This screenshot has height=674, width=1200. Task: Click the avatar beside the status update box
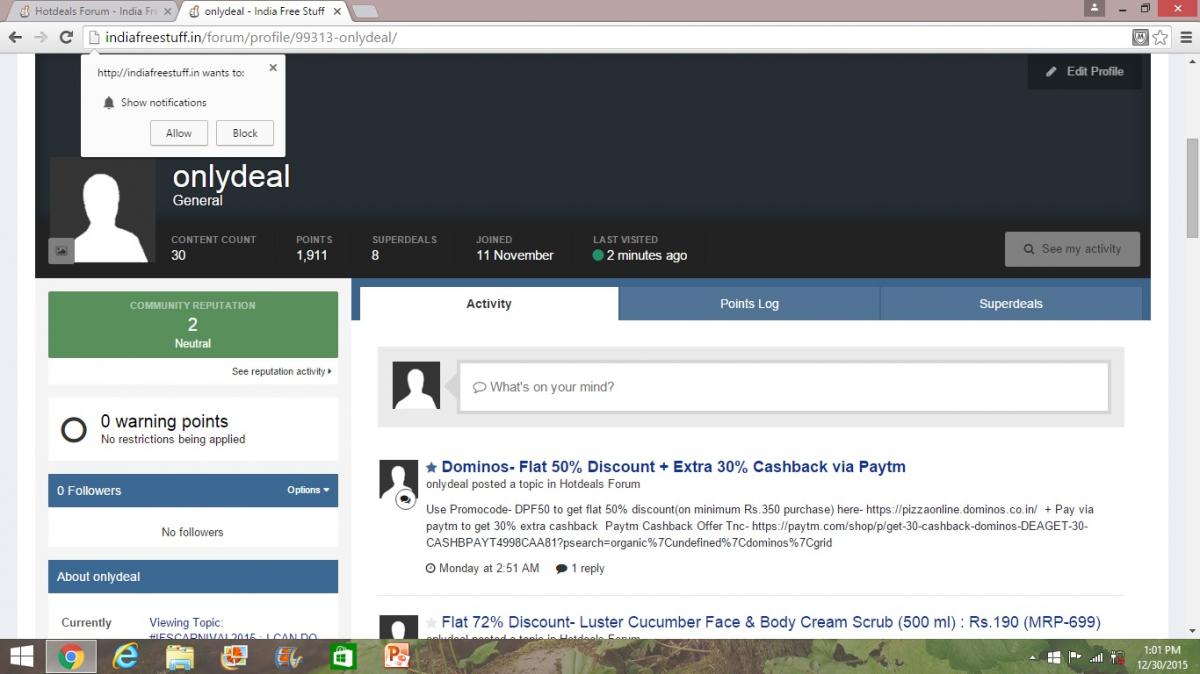[416, 385]
